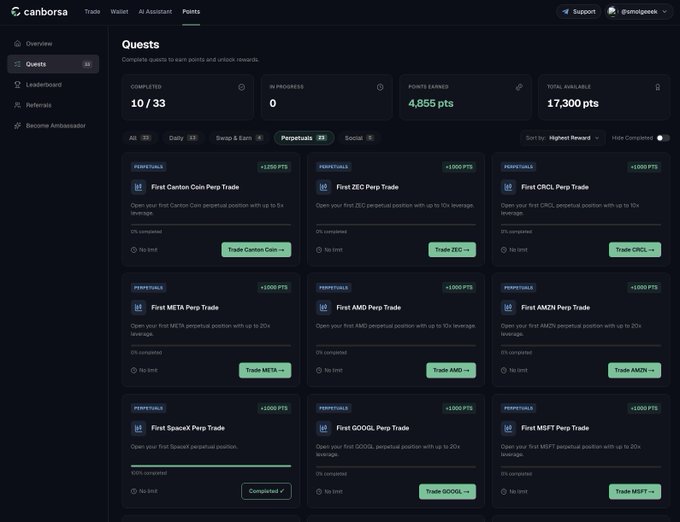Open Become Ambassador from the sidebar
This screenshot has width=680, height=522.
click(x=53, y=126)
